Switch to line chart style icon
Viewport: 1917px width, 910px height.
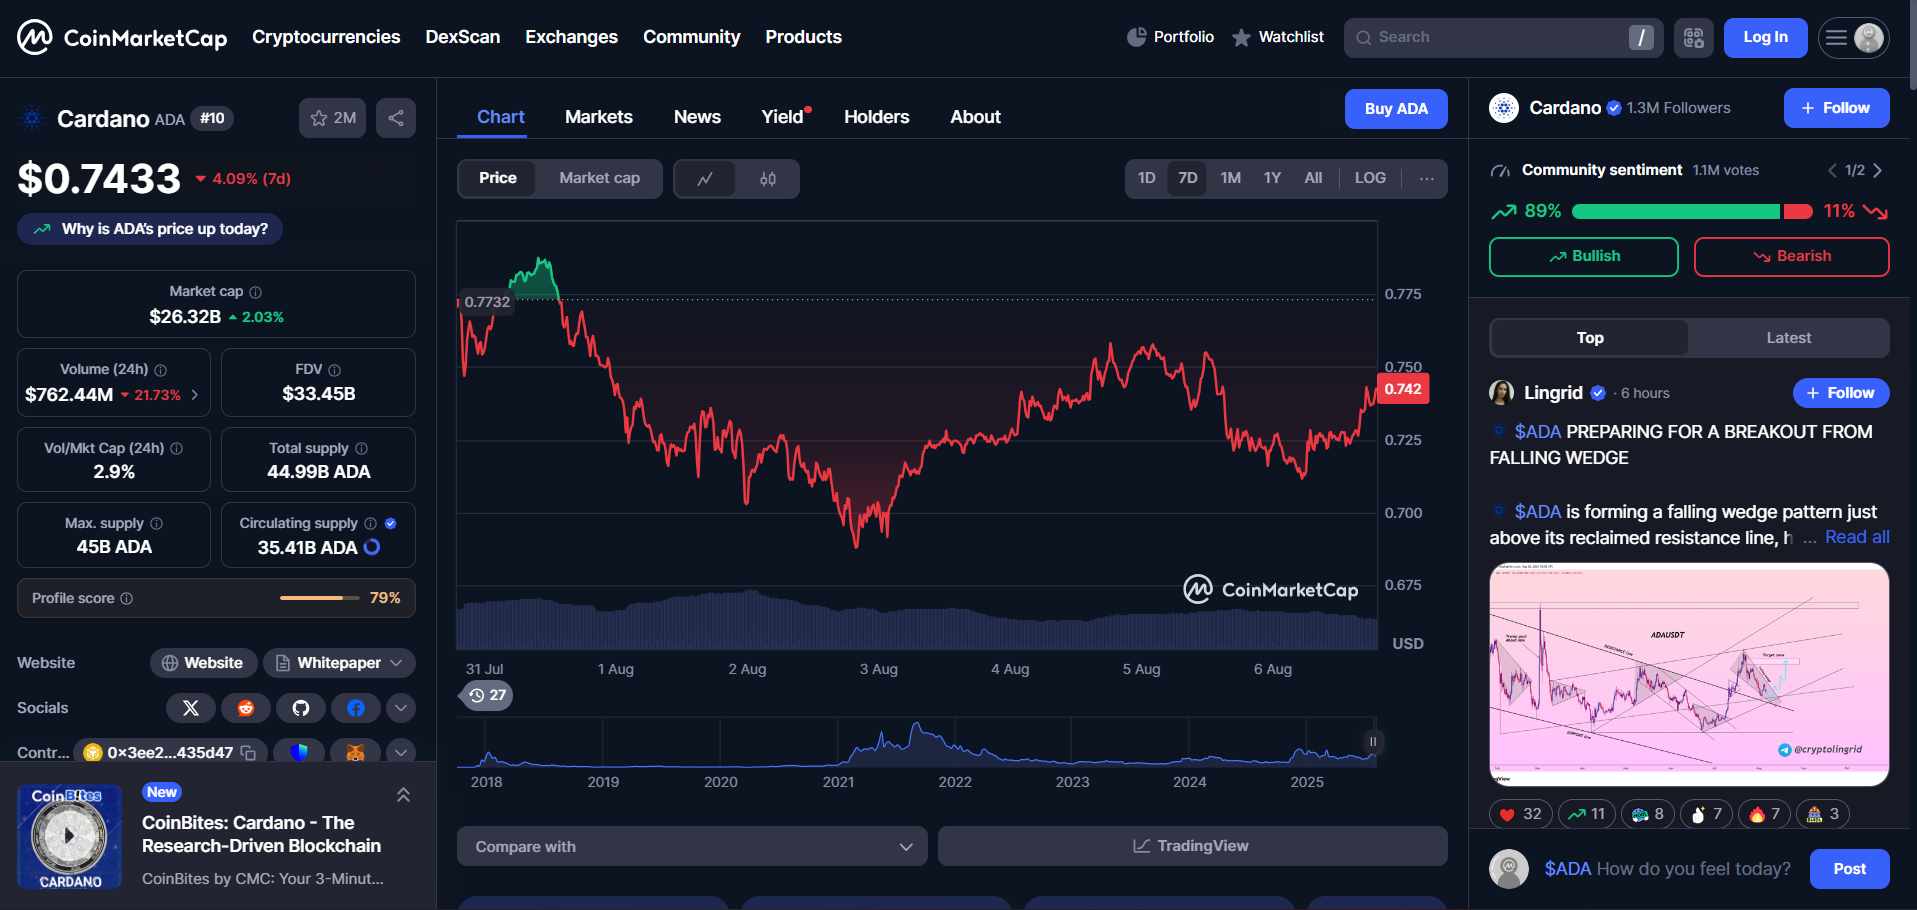[x=705, y=179]
